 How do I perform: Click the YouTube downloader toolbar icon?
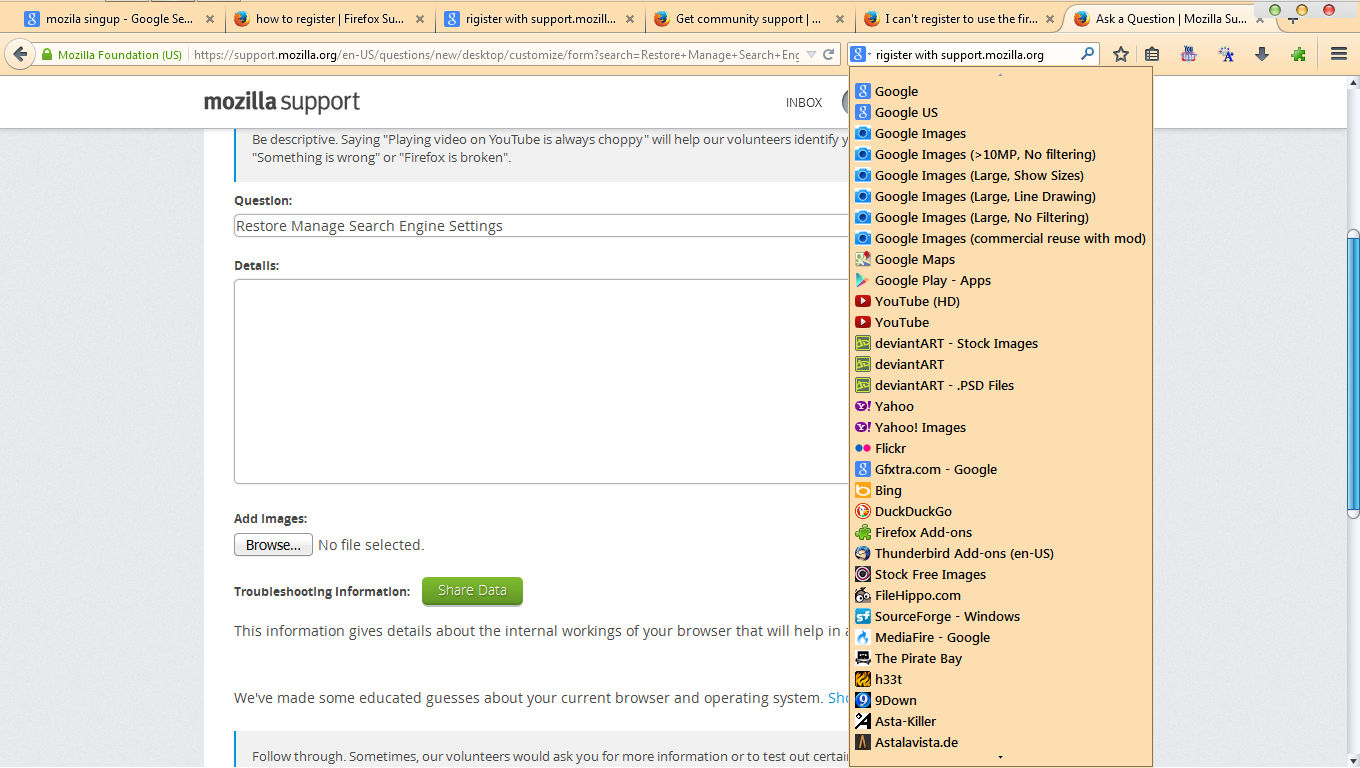coord(1188,55)
